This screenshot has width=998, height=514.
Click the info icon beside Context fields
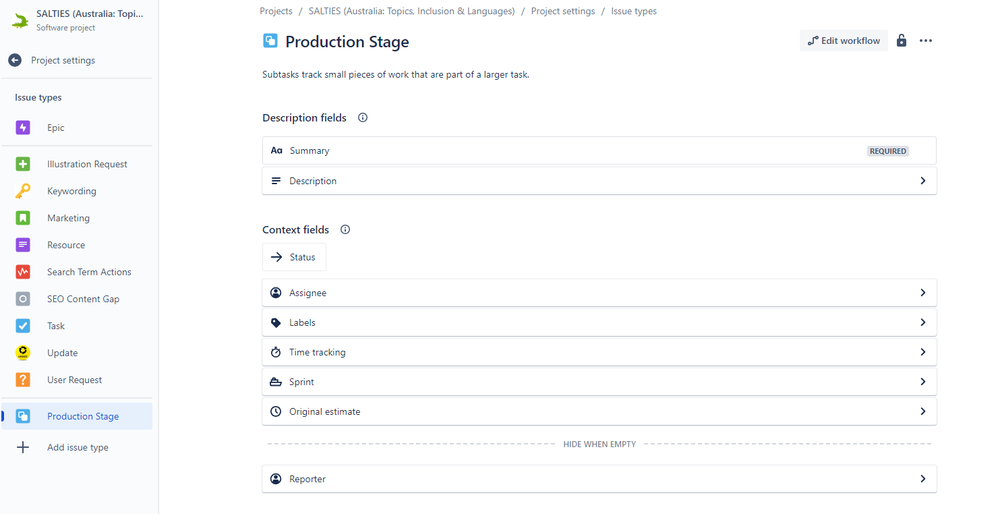coord(345,230)
